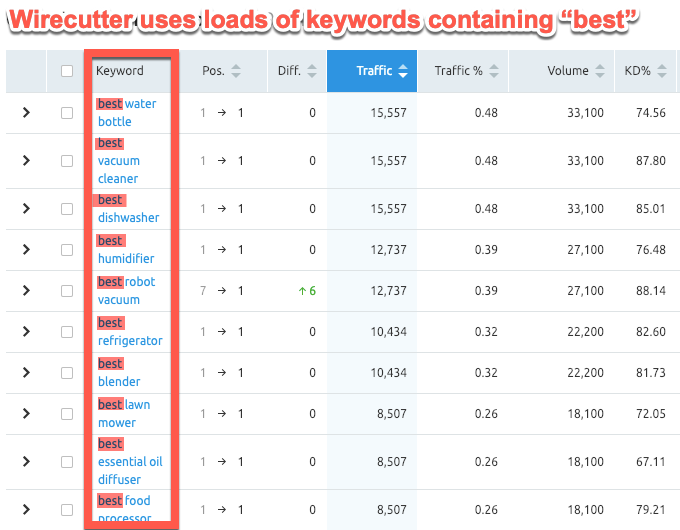Click the green position change 6 indicator
This screenshot has height=530, width=680.
coord(307,291)
